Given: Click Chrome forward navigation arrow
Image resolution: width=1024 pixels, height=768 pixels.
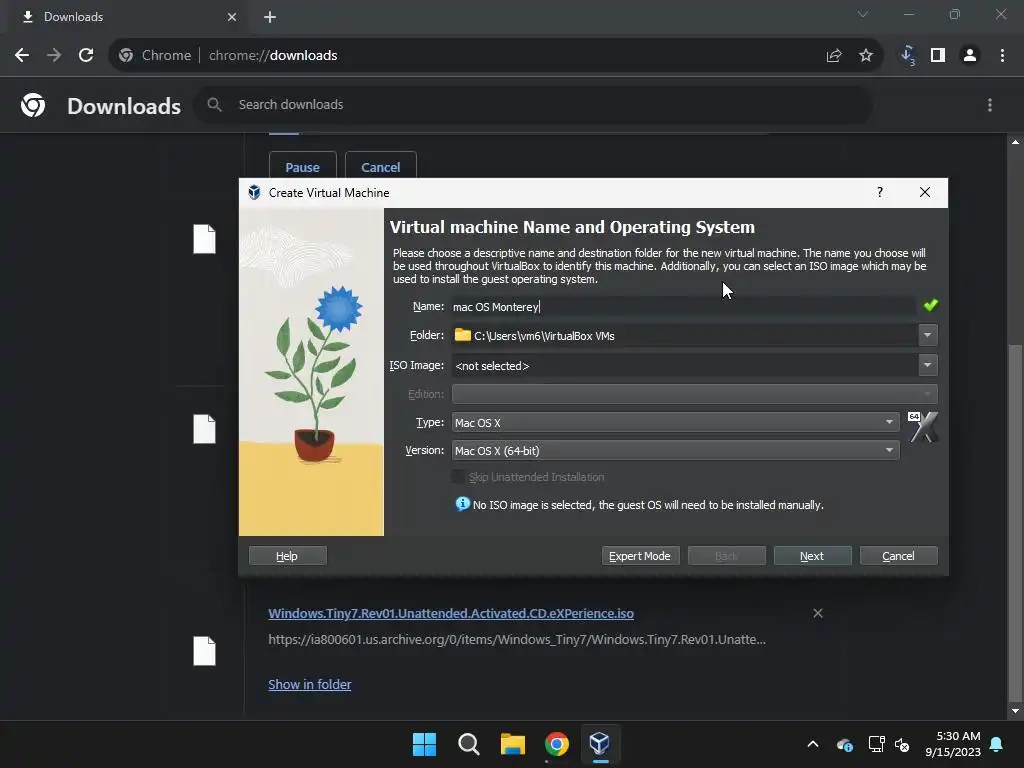Looking at the screenshot, I should [54, 56].
